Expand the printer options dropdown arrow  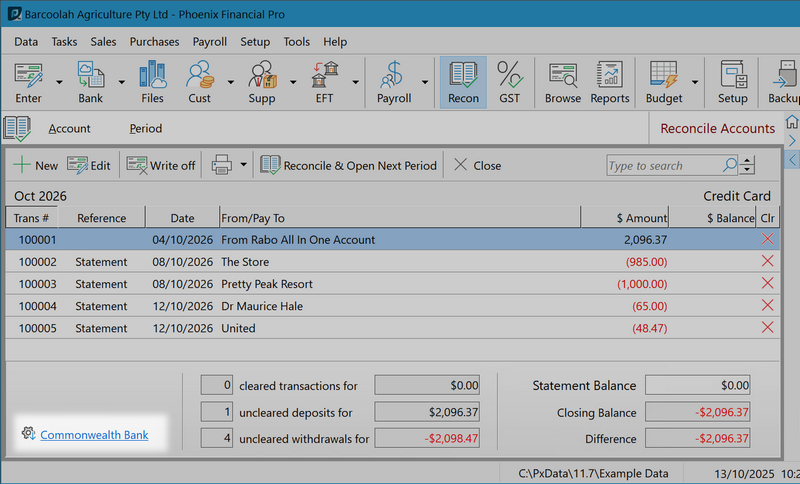(x=243, y=165)
